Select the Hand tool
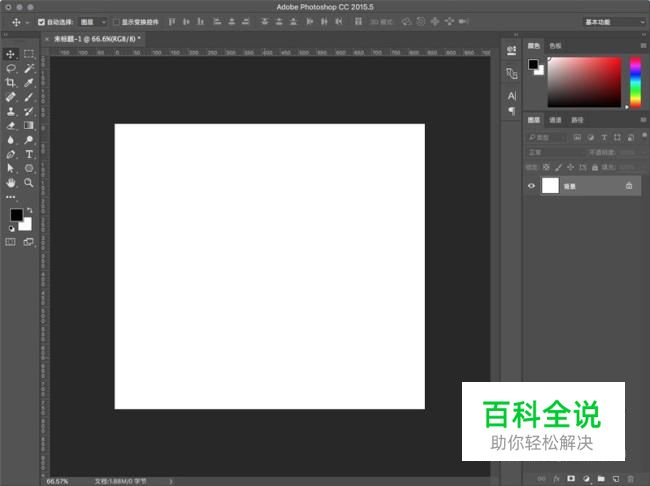This screenshot has height=486, width=650. point(11,184)
